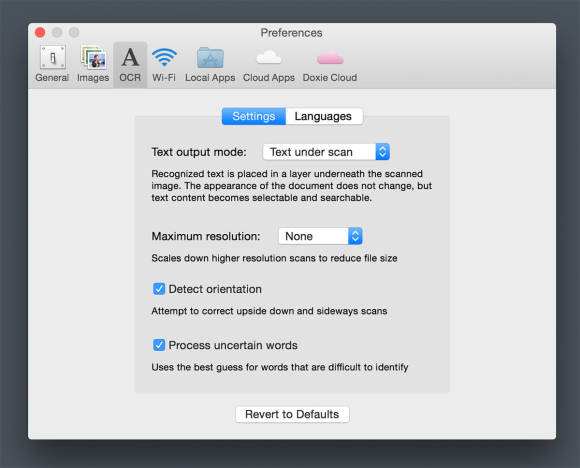Click the Revert to Defaults button
Screen dimensions: 580x468
pos(292,414)
